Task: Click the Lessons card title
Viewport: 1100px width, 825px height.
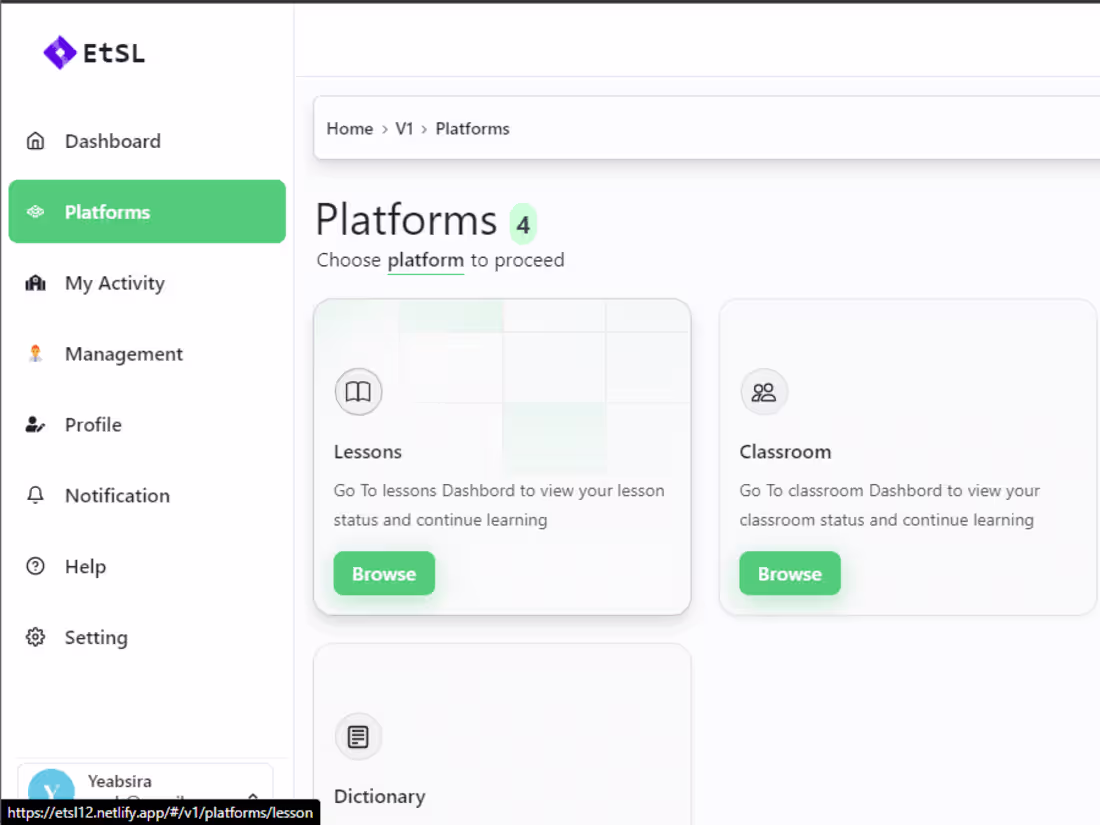Action: (x=368, y=452)
